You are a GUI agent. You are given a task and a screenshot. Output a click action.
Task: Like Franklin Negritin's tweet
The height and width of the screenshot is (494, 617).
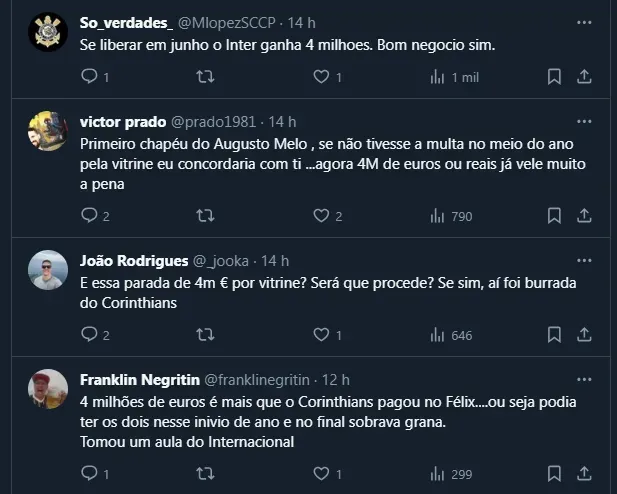click(321, 474)
